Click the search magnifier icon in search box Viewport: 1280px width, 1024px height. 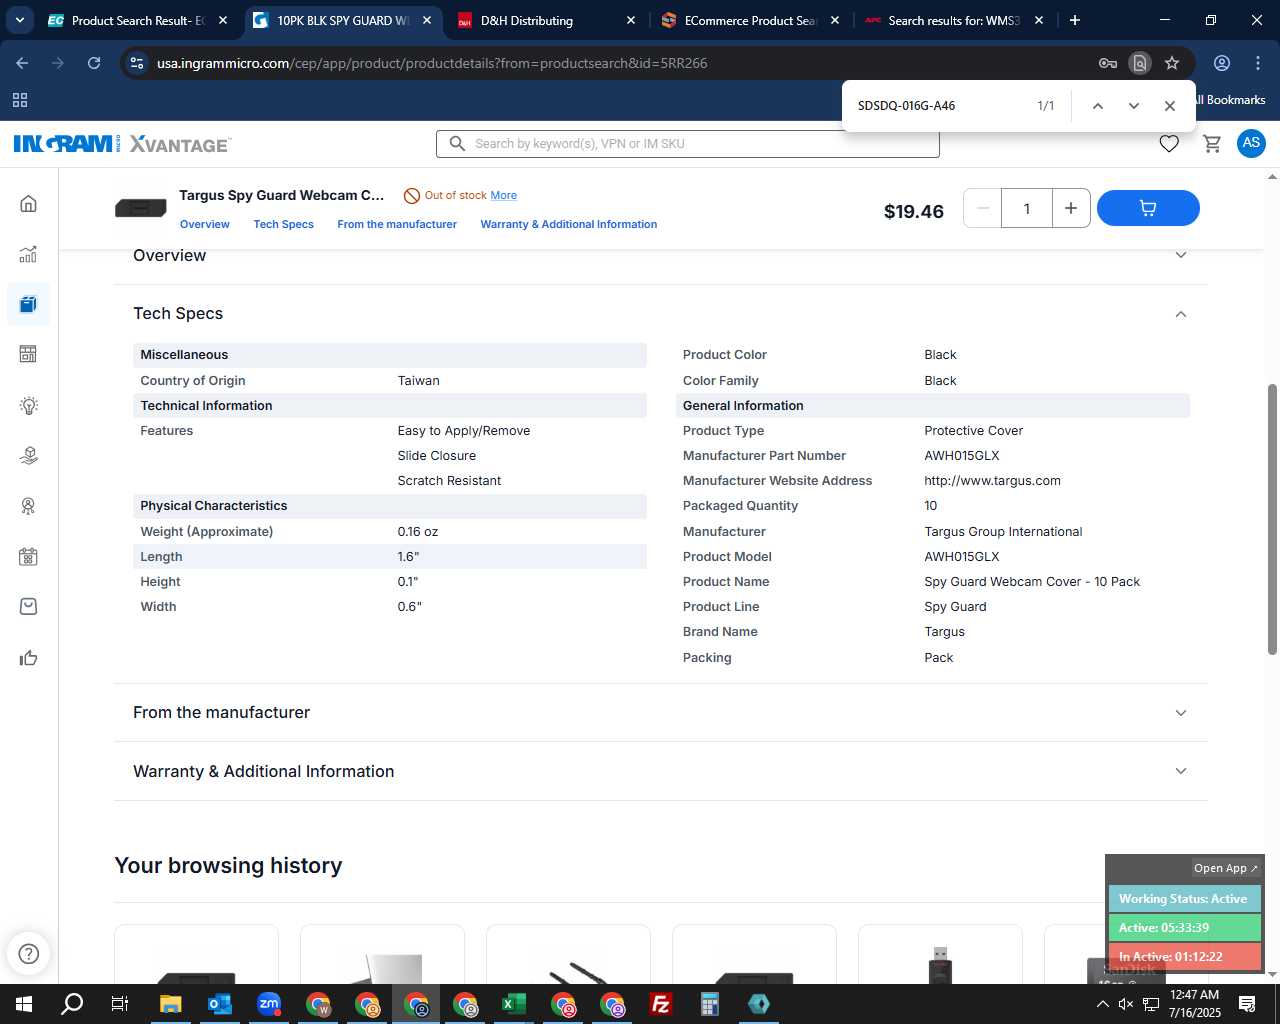[457, 144]
